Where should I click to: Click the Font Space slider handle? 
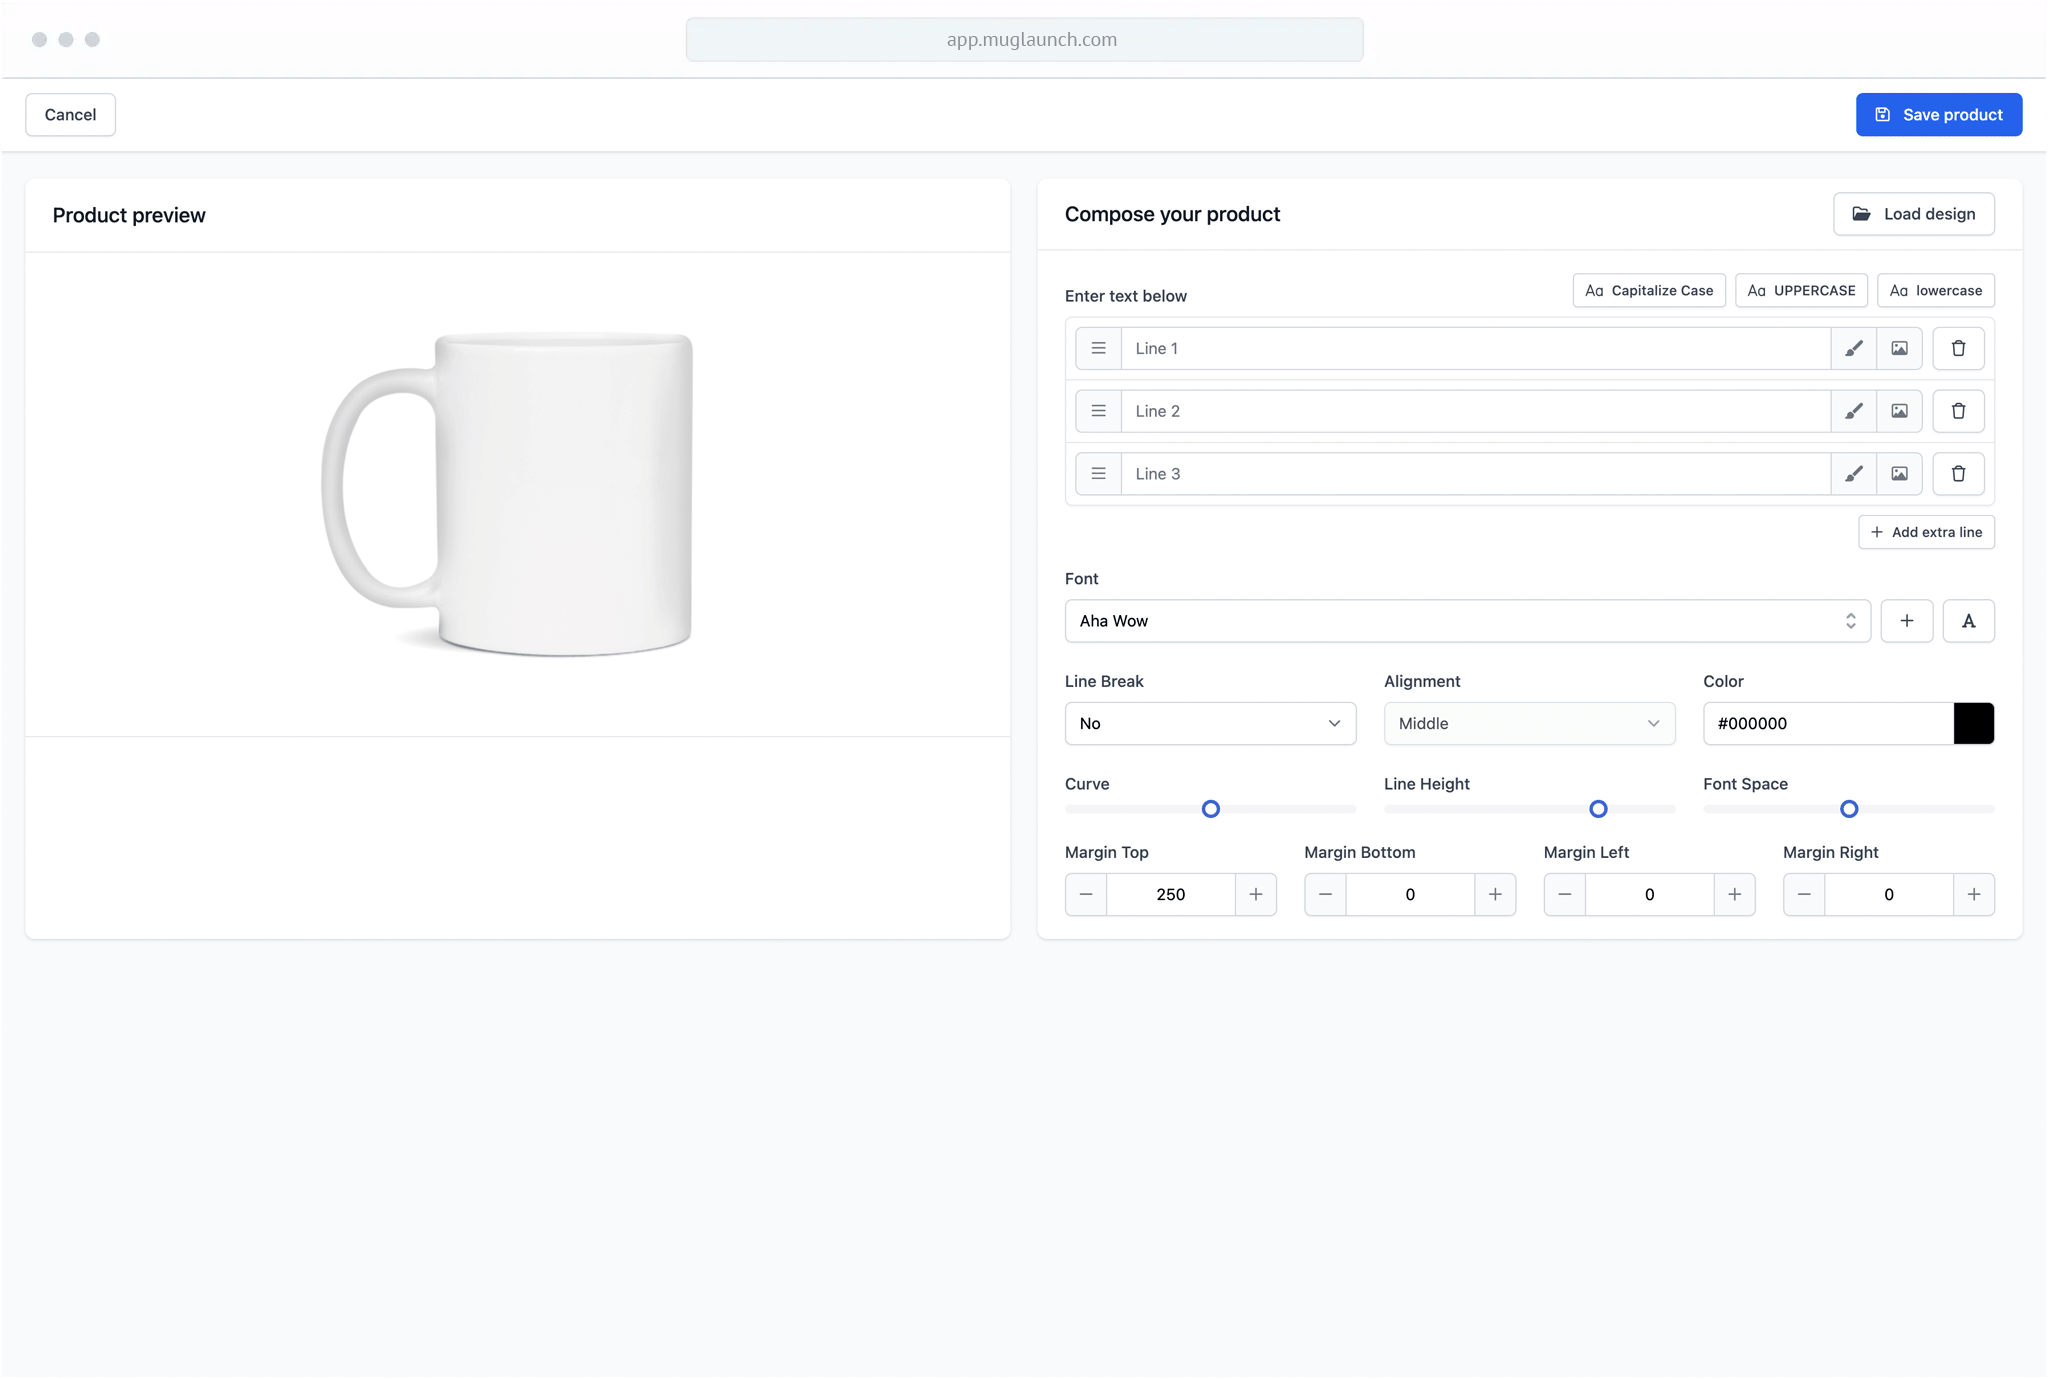[1849, 809]
